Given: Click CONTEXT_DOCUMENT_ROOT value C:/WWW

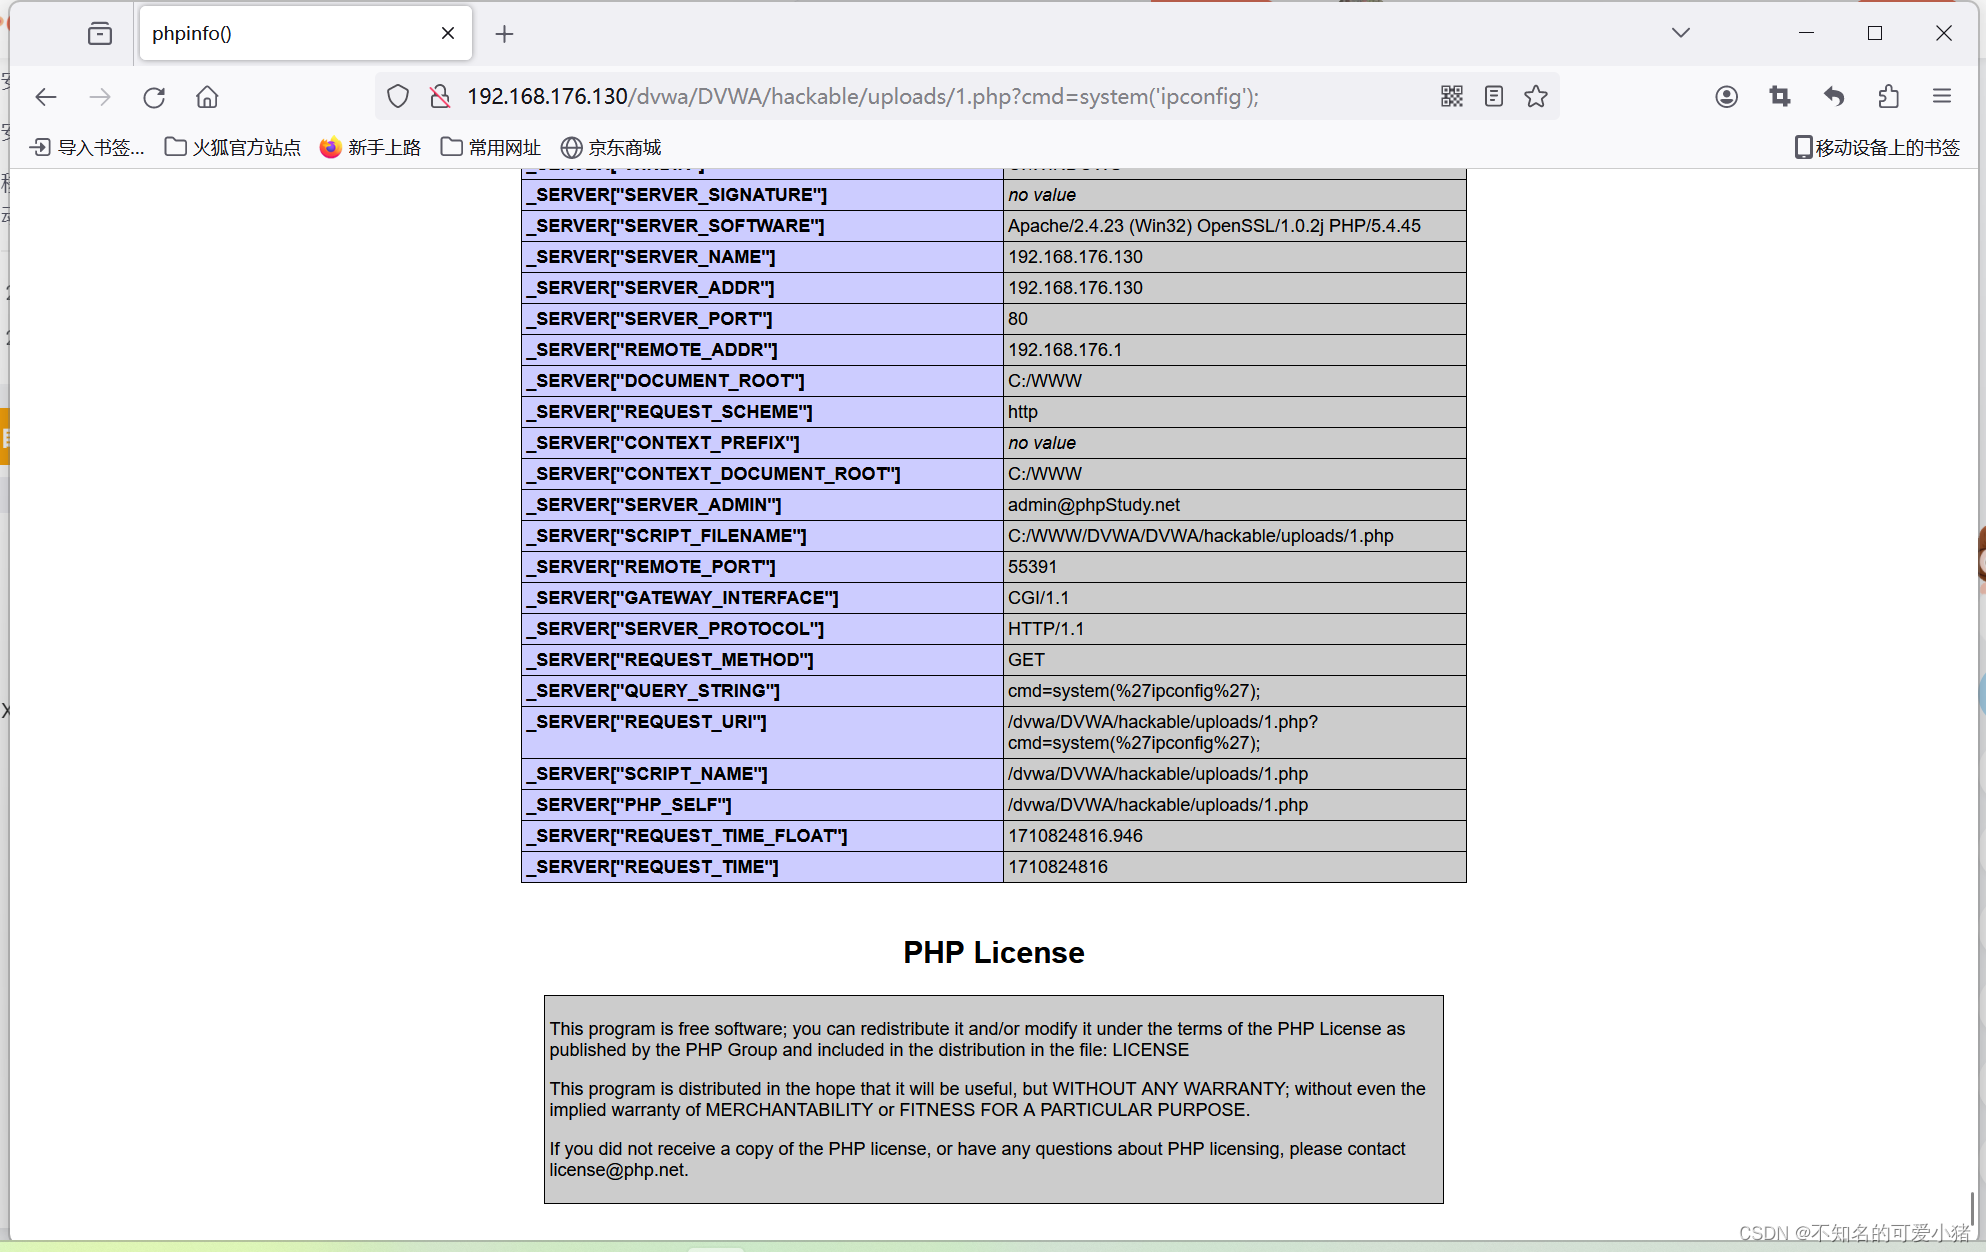Looking at the screenshot, I should [1045, 474].
